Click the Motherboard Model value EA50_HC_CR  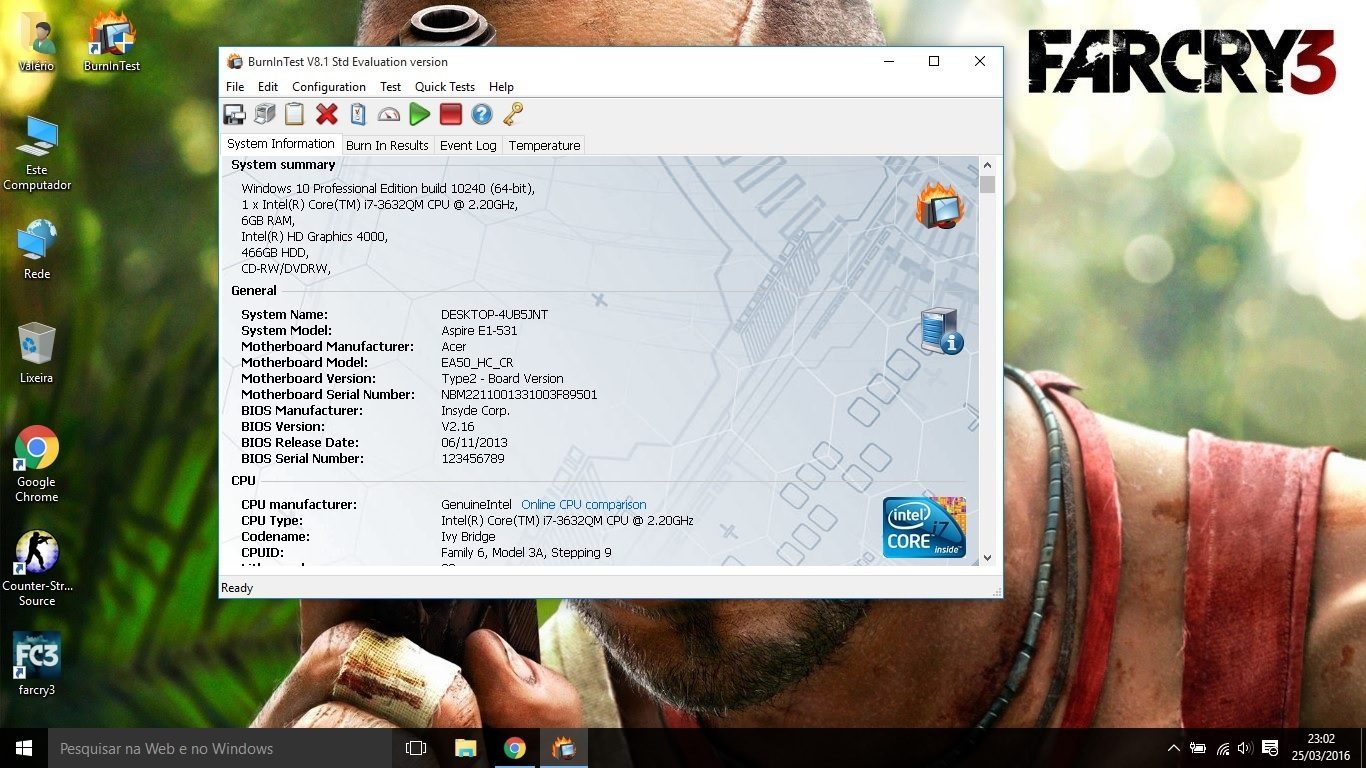[477, 363]
